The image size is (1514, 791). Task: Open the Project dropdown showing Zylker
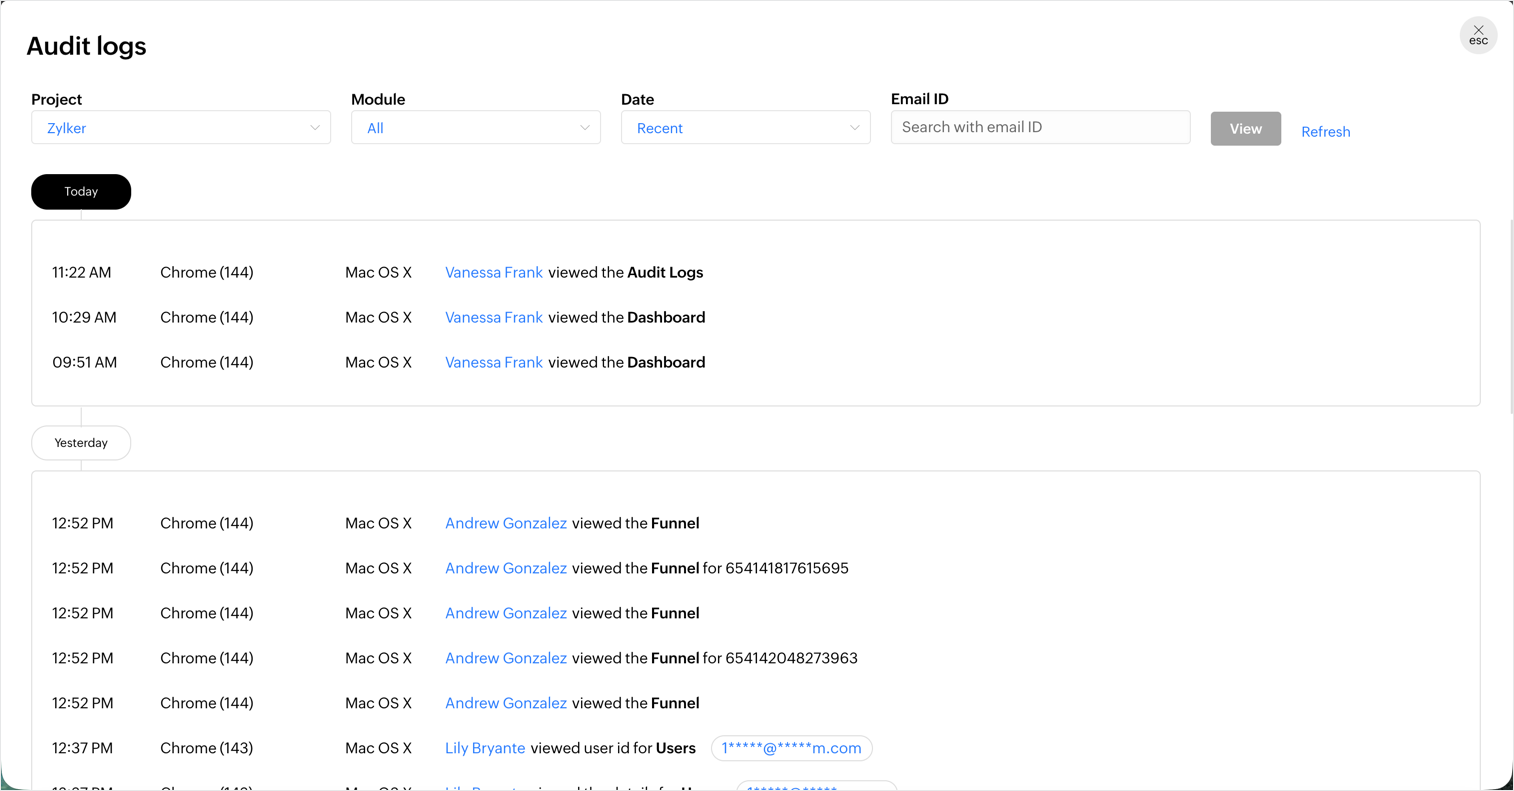pyautogui.click(x=180, y=128)
